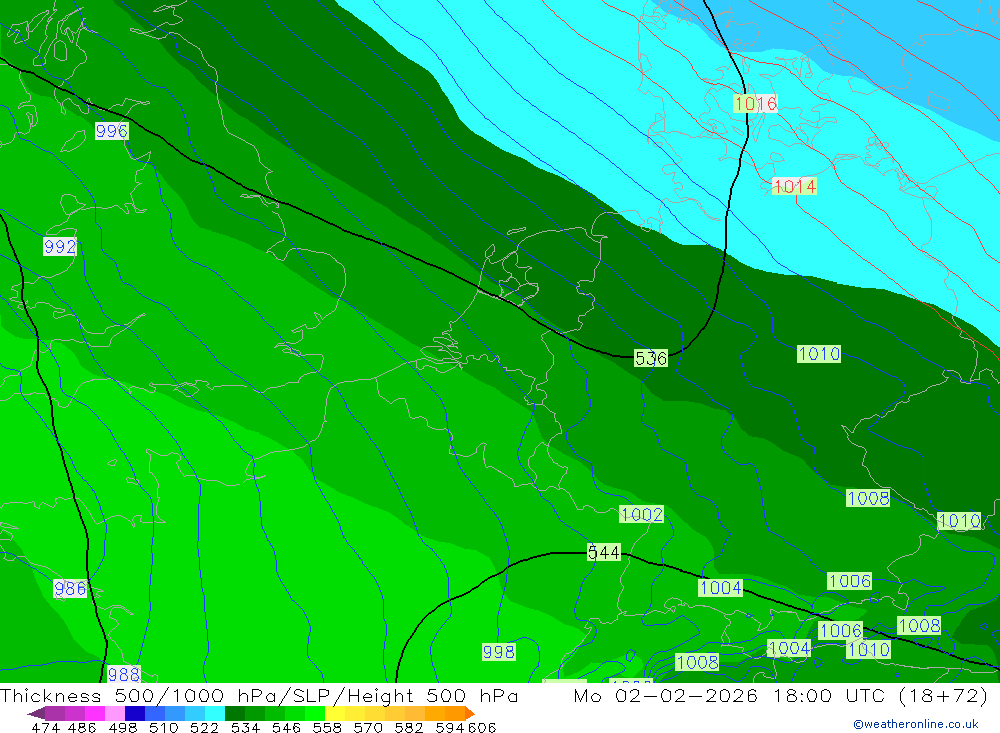
Task: Click the forecast date 'Mo 02-02-2026 18:00 UTC (18+72)'
Action: 781,695
